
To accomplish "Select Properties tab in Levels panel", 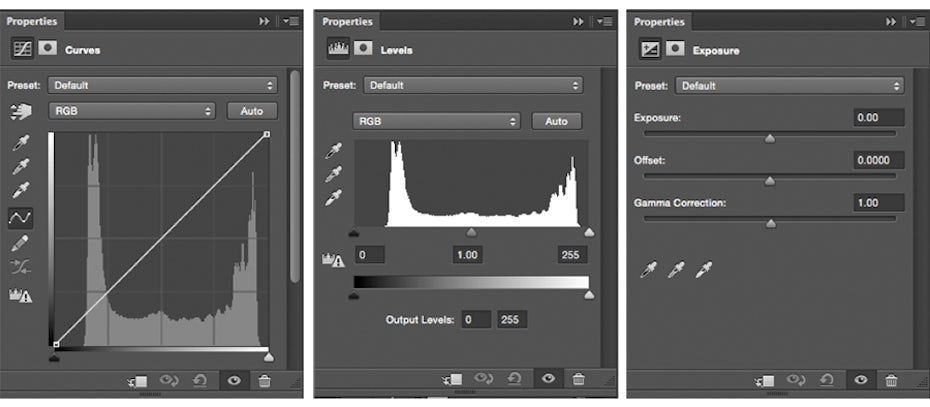I will pos(348,21).
